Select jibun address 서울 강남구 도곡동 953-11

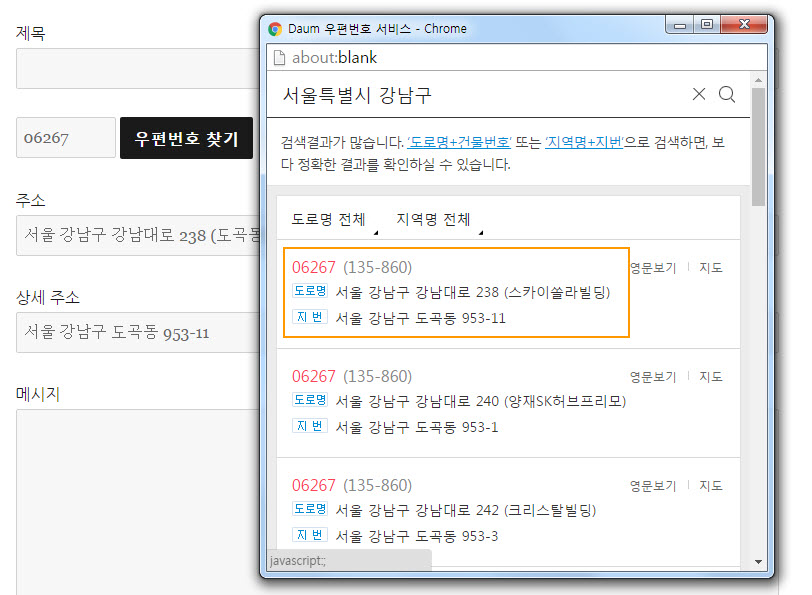coord(420,318)
